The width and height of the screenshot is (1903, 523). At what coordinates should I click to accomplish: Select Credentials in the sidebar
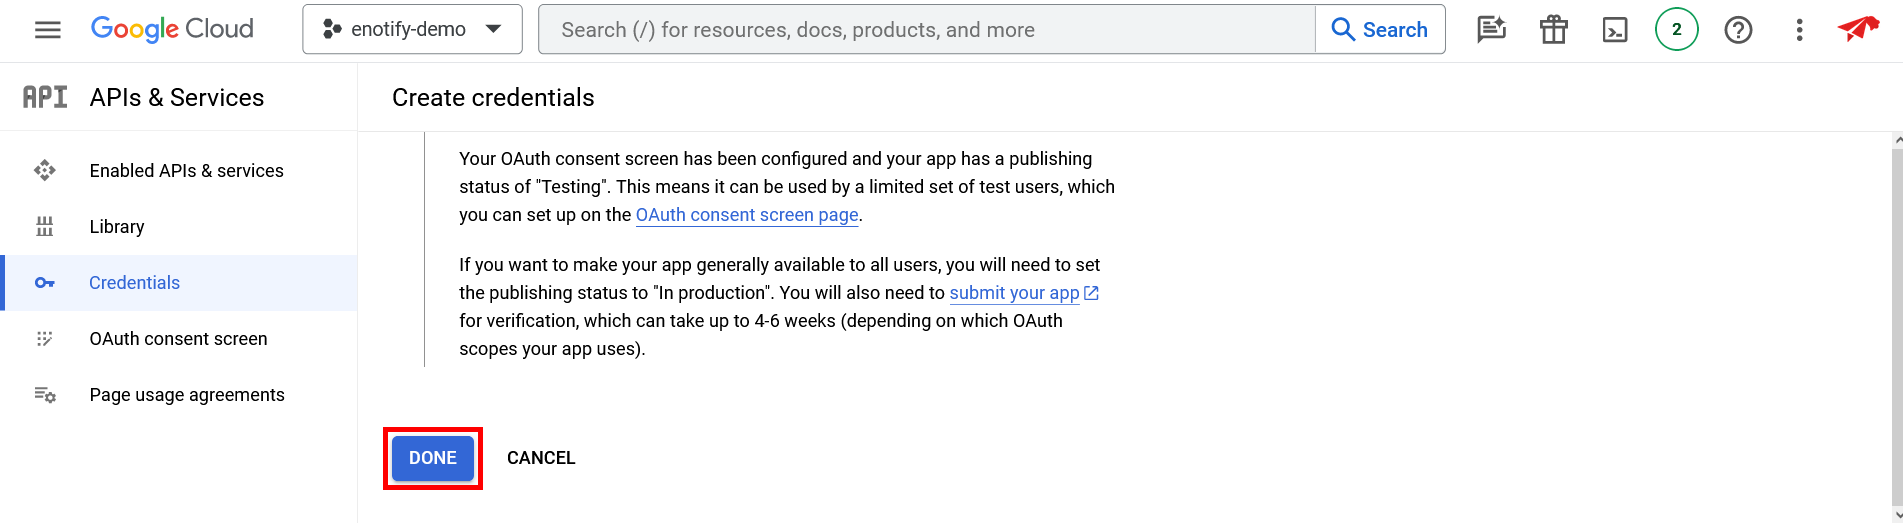[x=134, y=283]
